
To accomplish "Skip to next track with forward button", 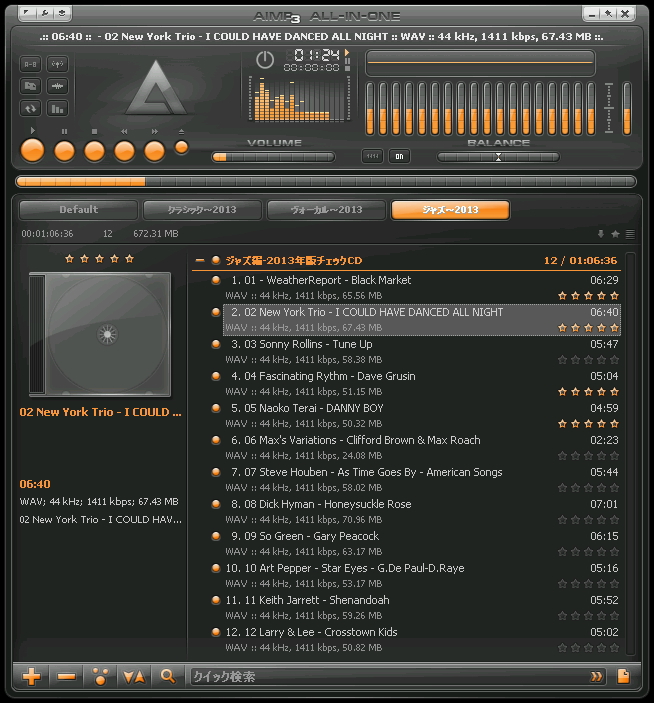I will pos(155,151).
